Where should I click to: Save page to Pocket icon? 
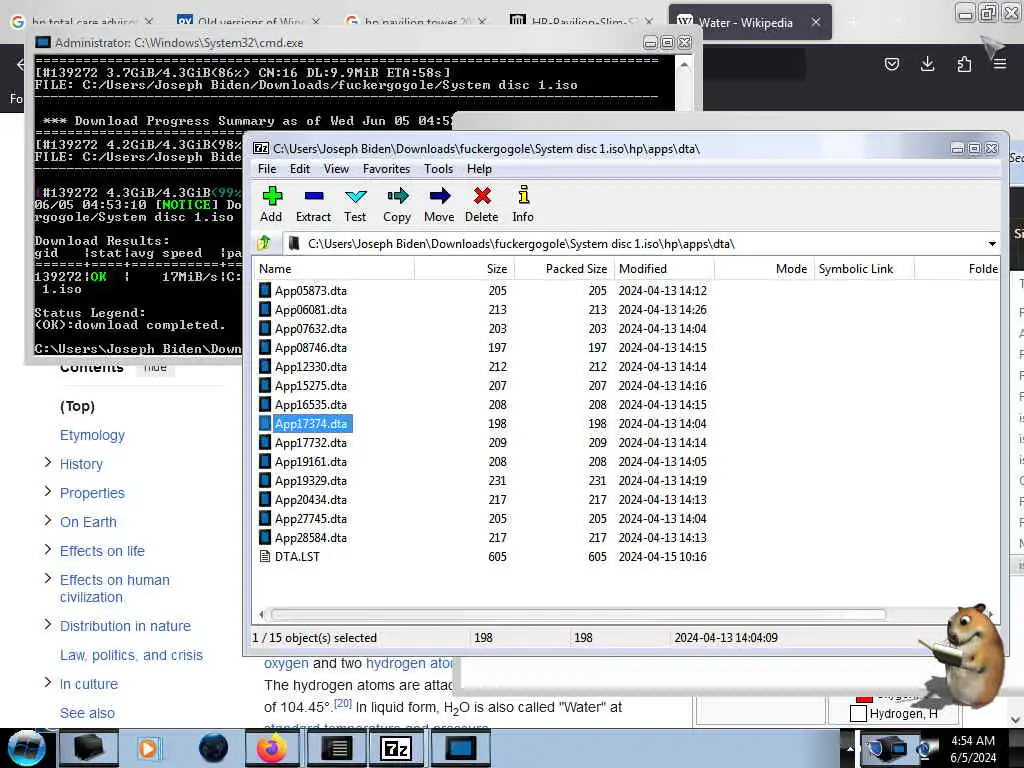tap(891, 64)
